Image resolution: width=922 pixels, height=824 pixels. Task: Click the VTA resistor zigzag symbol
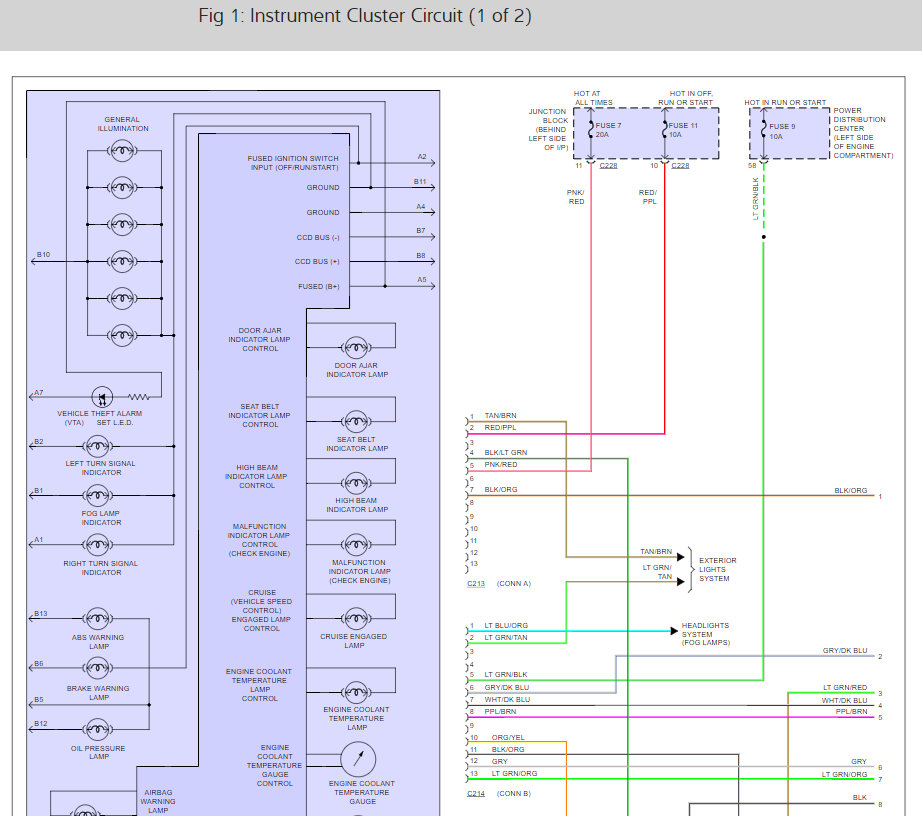pos(138,397)
